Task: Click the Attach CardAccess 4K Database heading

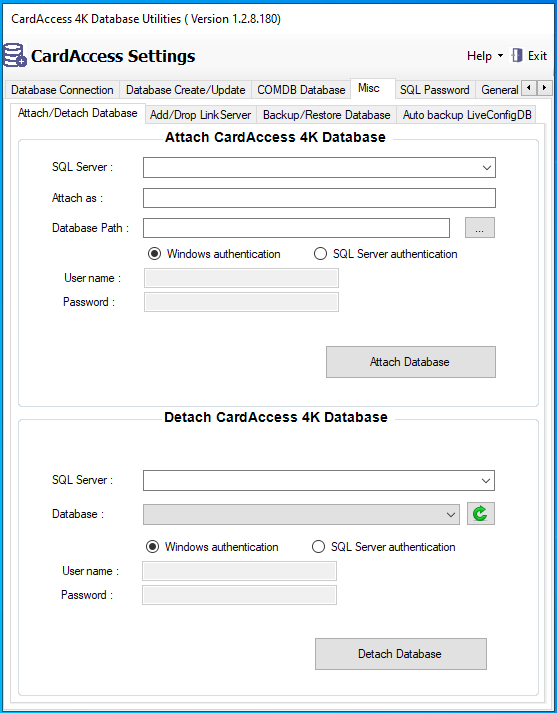Action: coord(275,137)
